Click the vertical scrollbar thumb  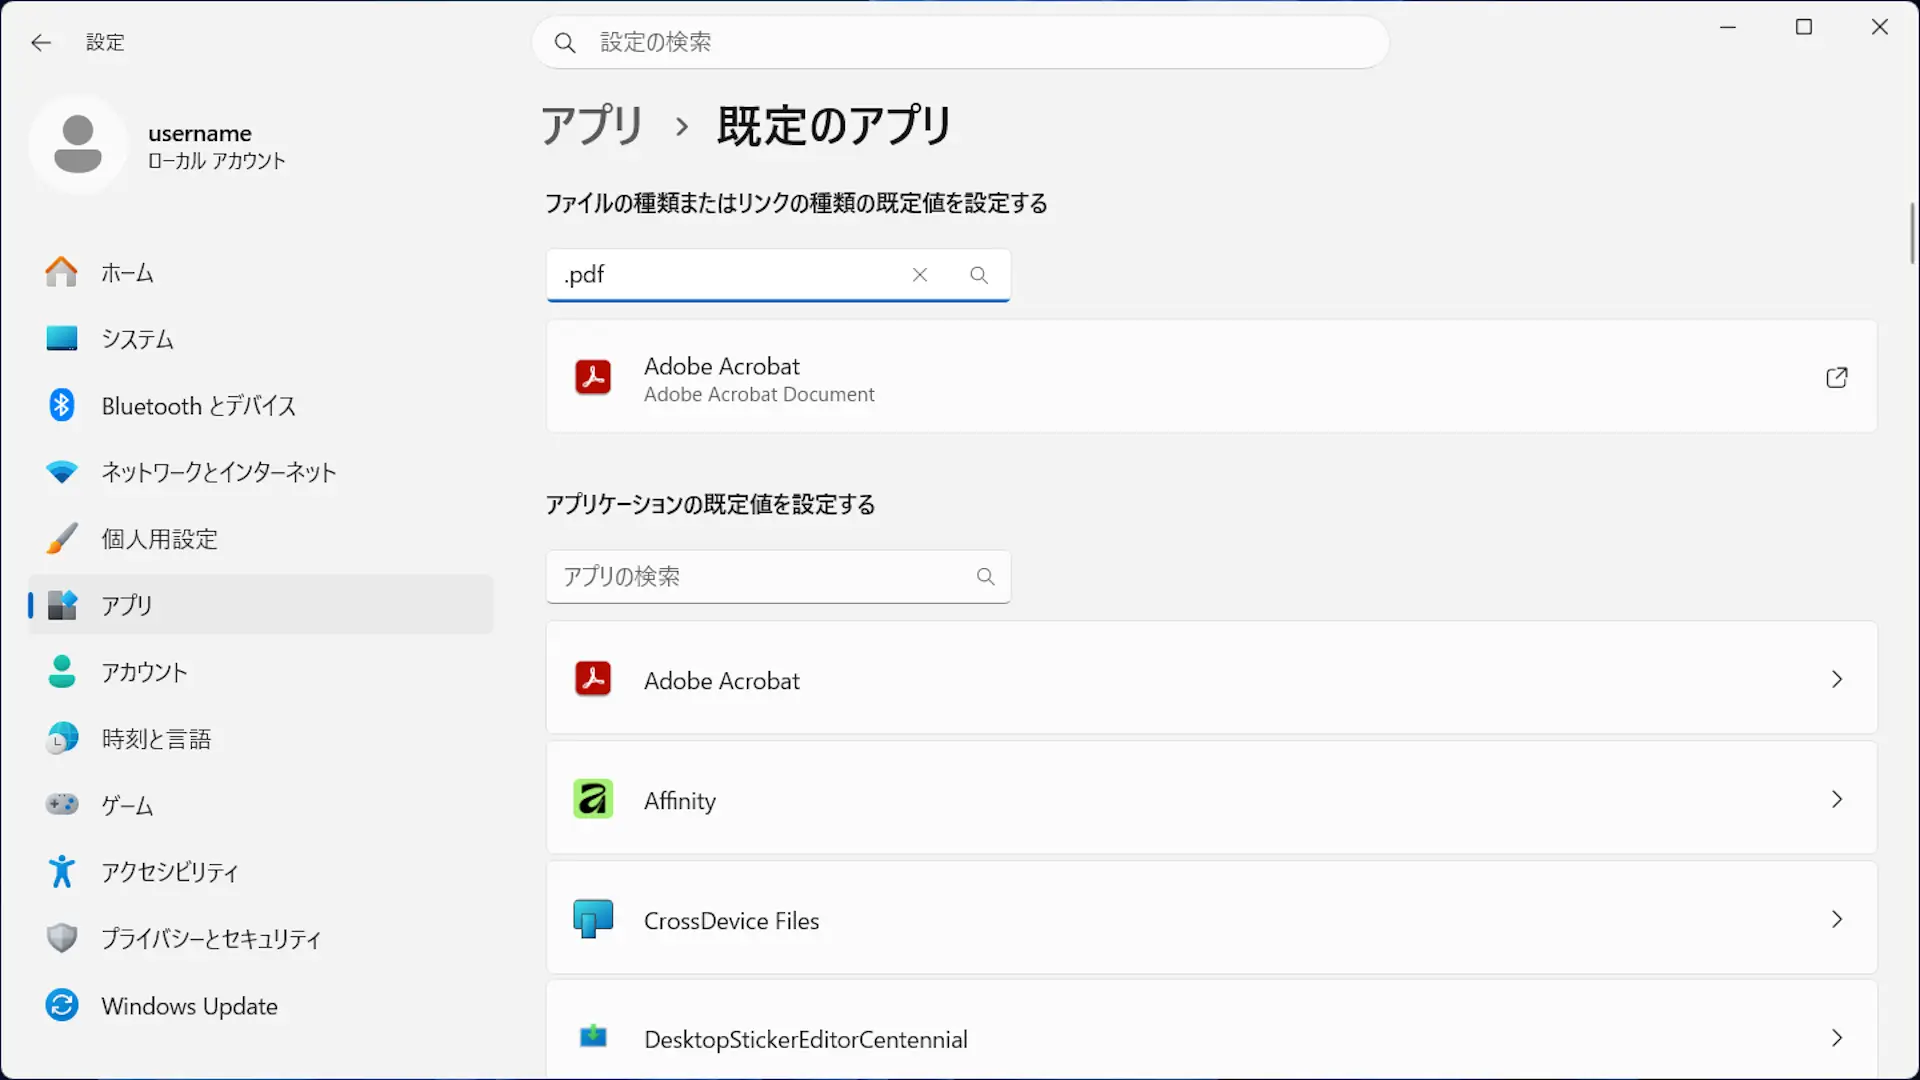[x=1912, y=233]
